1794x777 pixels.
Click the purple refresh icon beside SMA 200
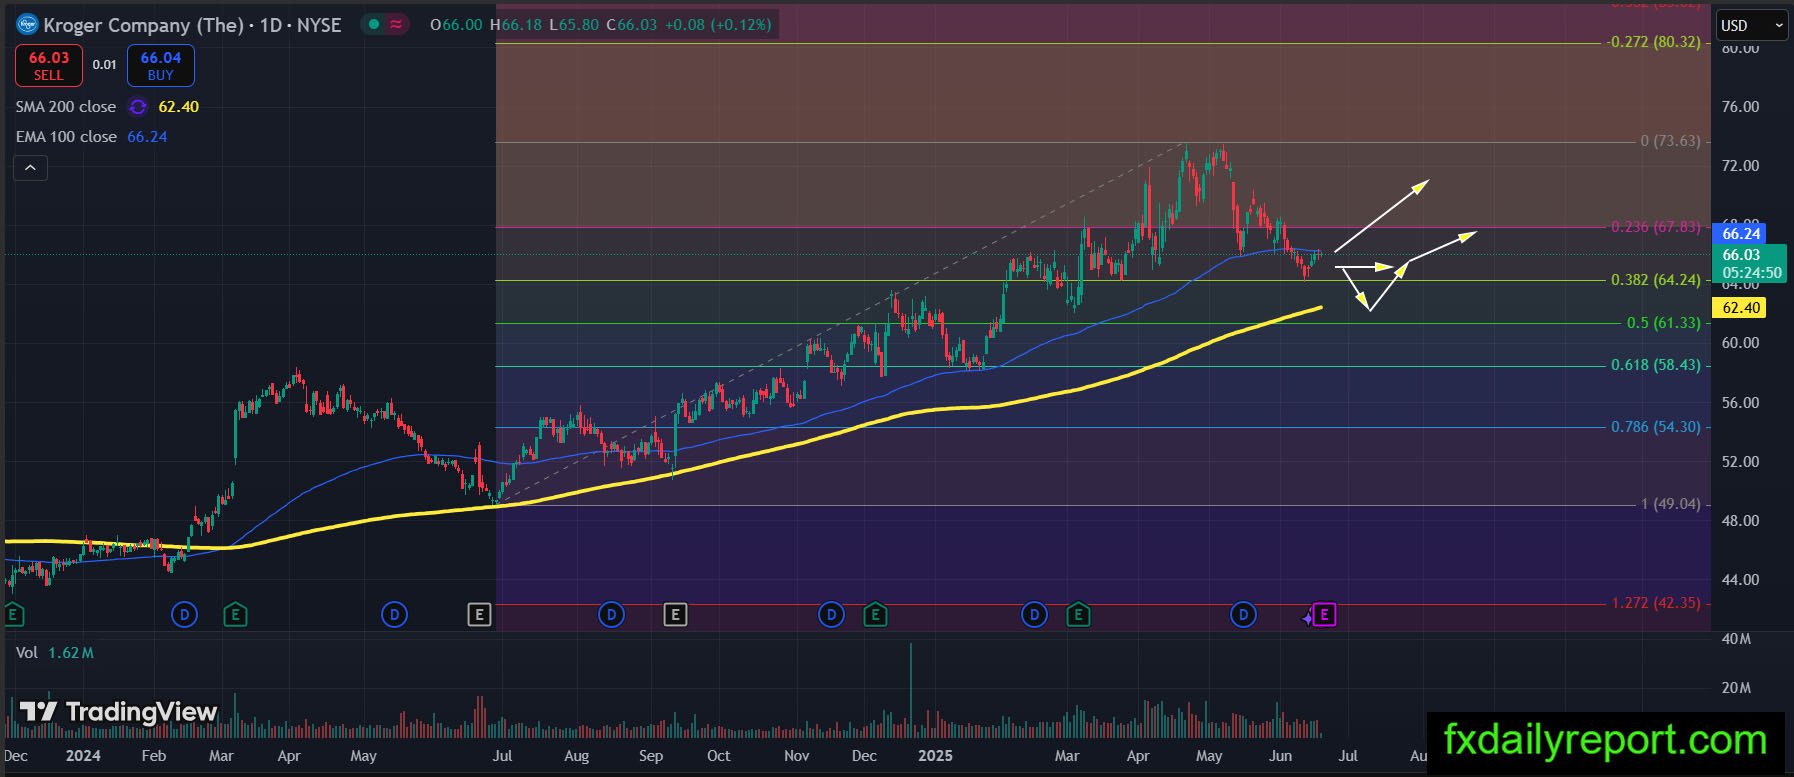click(x=138, y=107)
